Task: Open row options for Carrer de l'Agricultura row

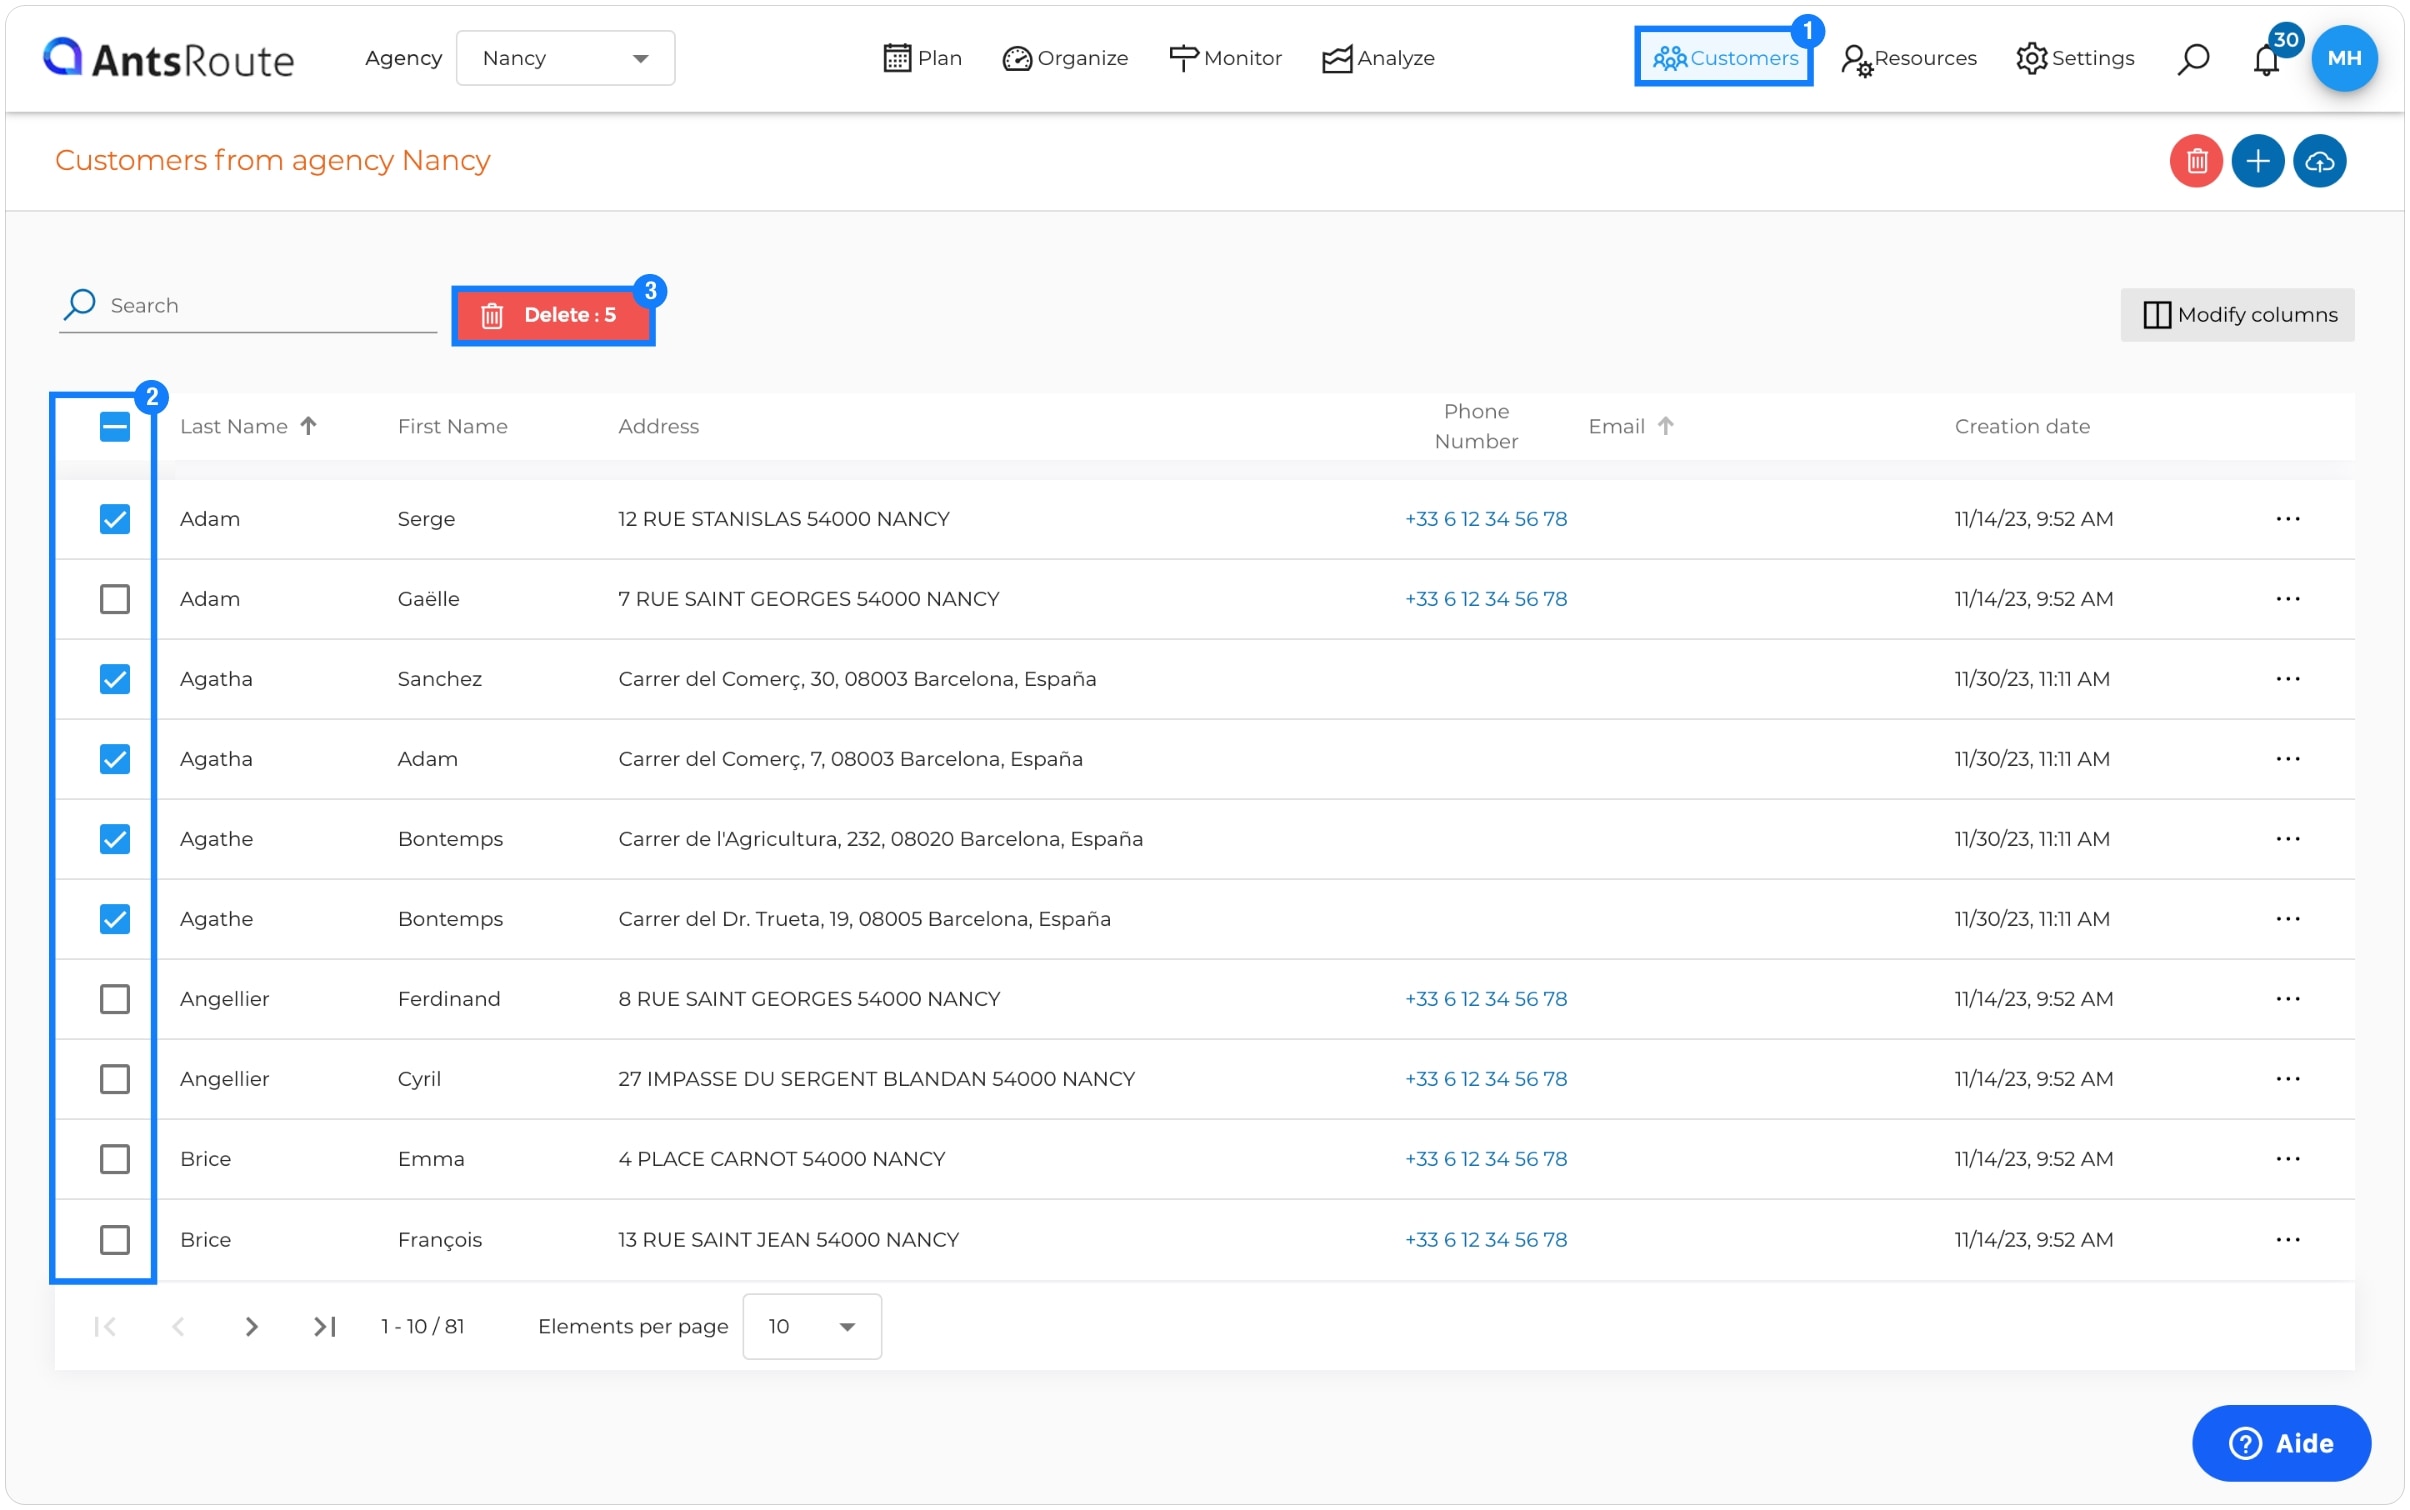Action: pos(2287,839)
